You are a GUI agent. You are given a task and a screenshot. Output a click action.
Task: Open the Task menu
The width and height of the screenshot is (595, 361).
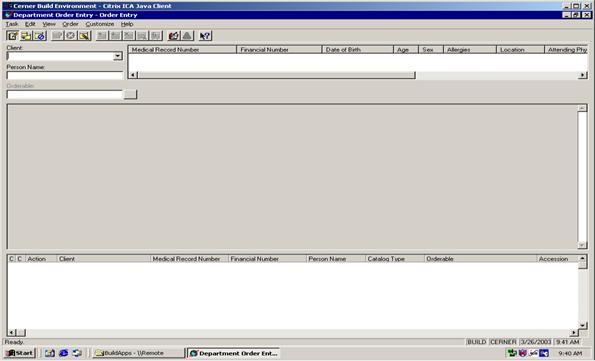[12, 24]
